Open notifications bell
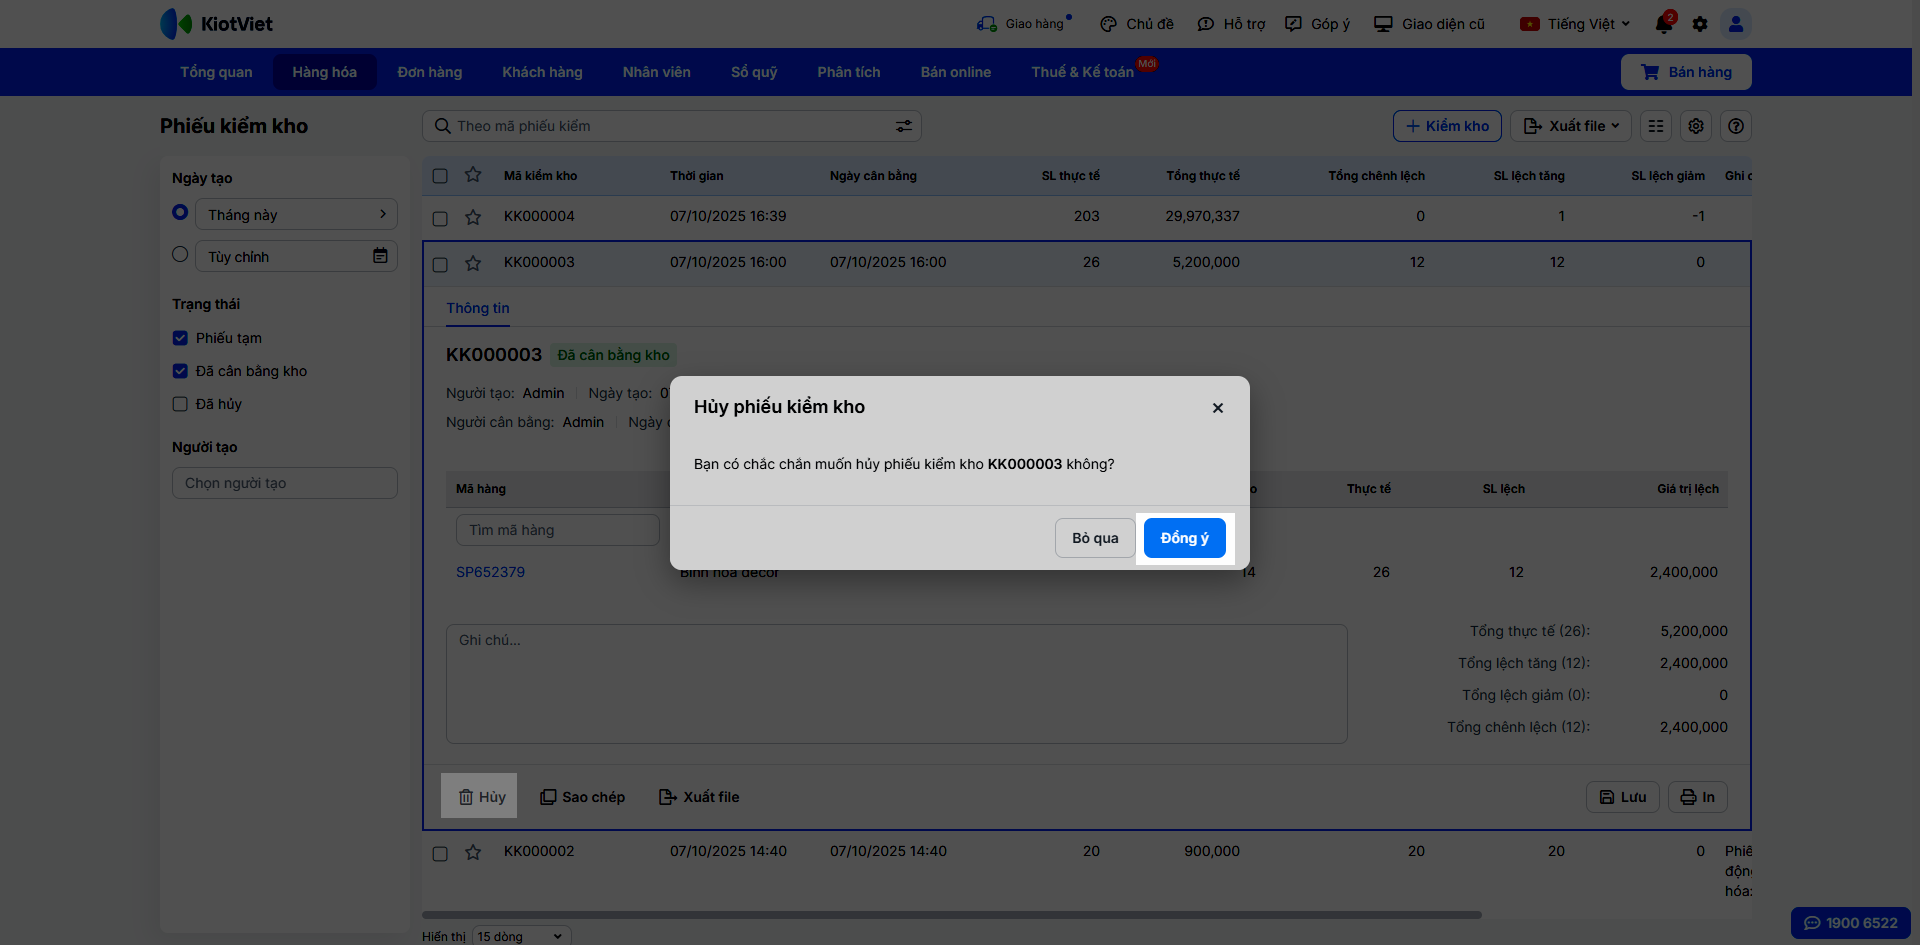 [1664, 24]
